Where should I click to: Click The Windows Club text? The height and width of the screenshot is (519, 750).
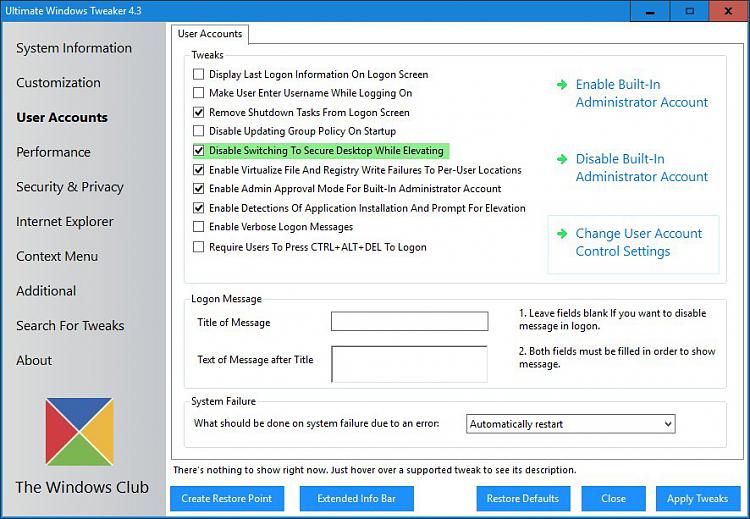coord(82,487)
